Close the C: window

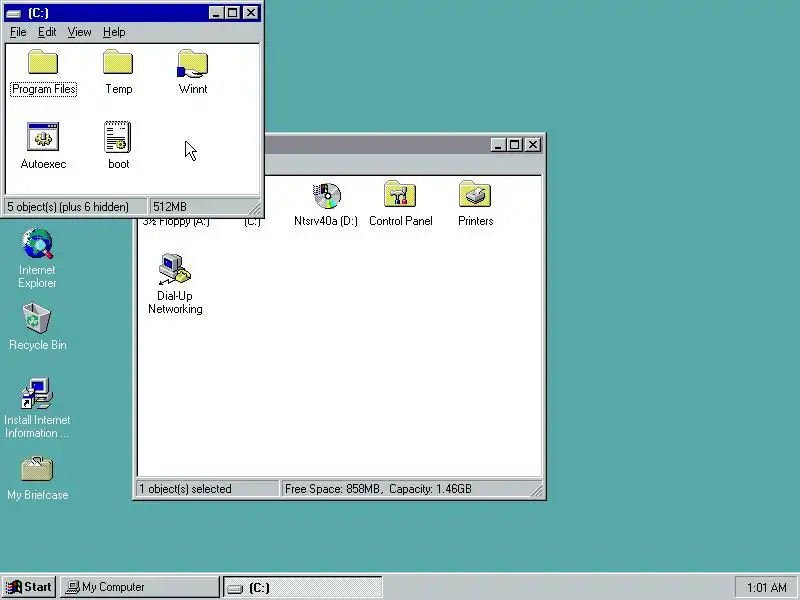point(251,13)
